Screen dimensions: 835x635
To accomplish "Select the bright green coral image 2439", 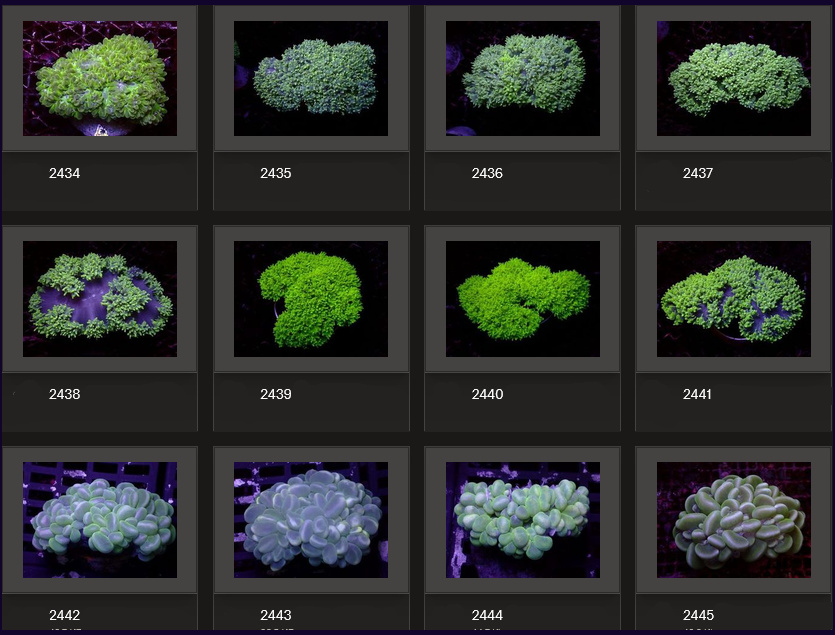I will pyautogui.click(x=311, y=299).
